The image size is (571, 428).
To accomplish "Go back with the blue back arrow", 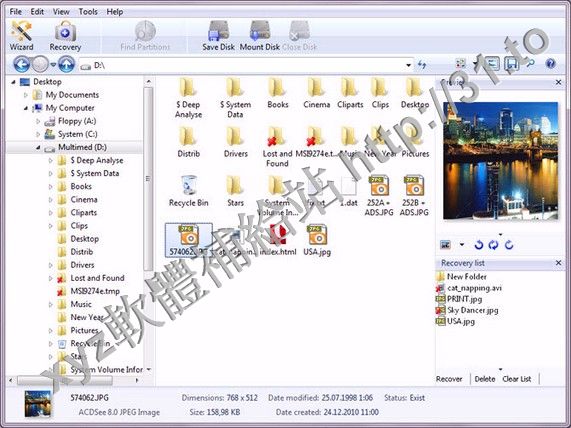I will pos(21,64).
